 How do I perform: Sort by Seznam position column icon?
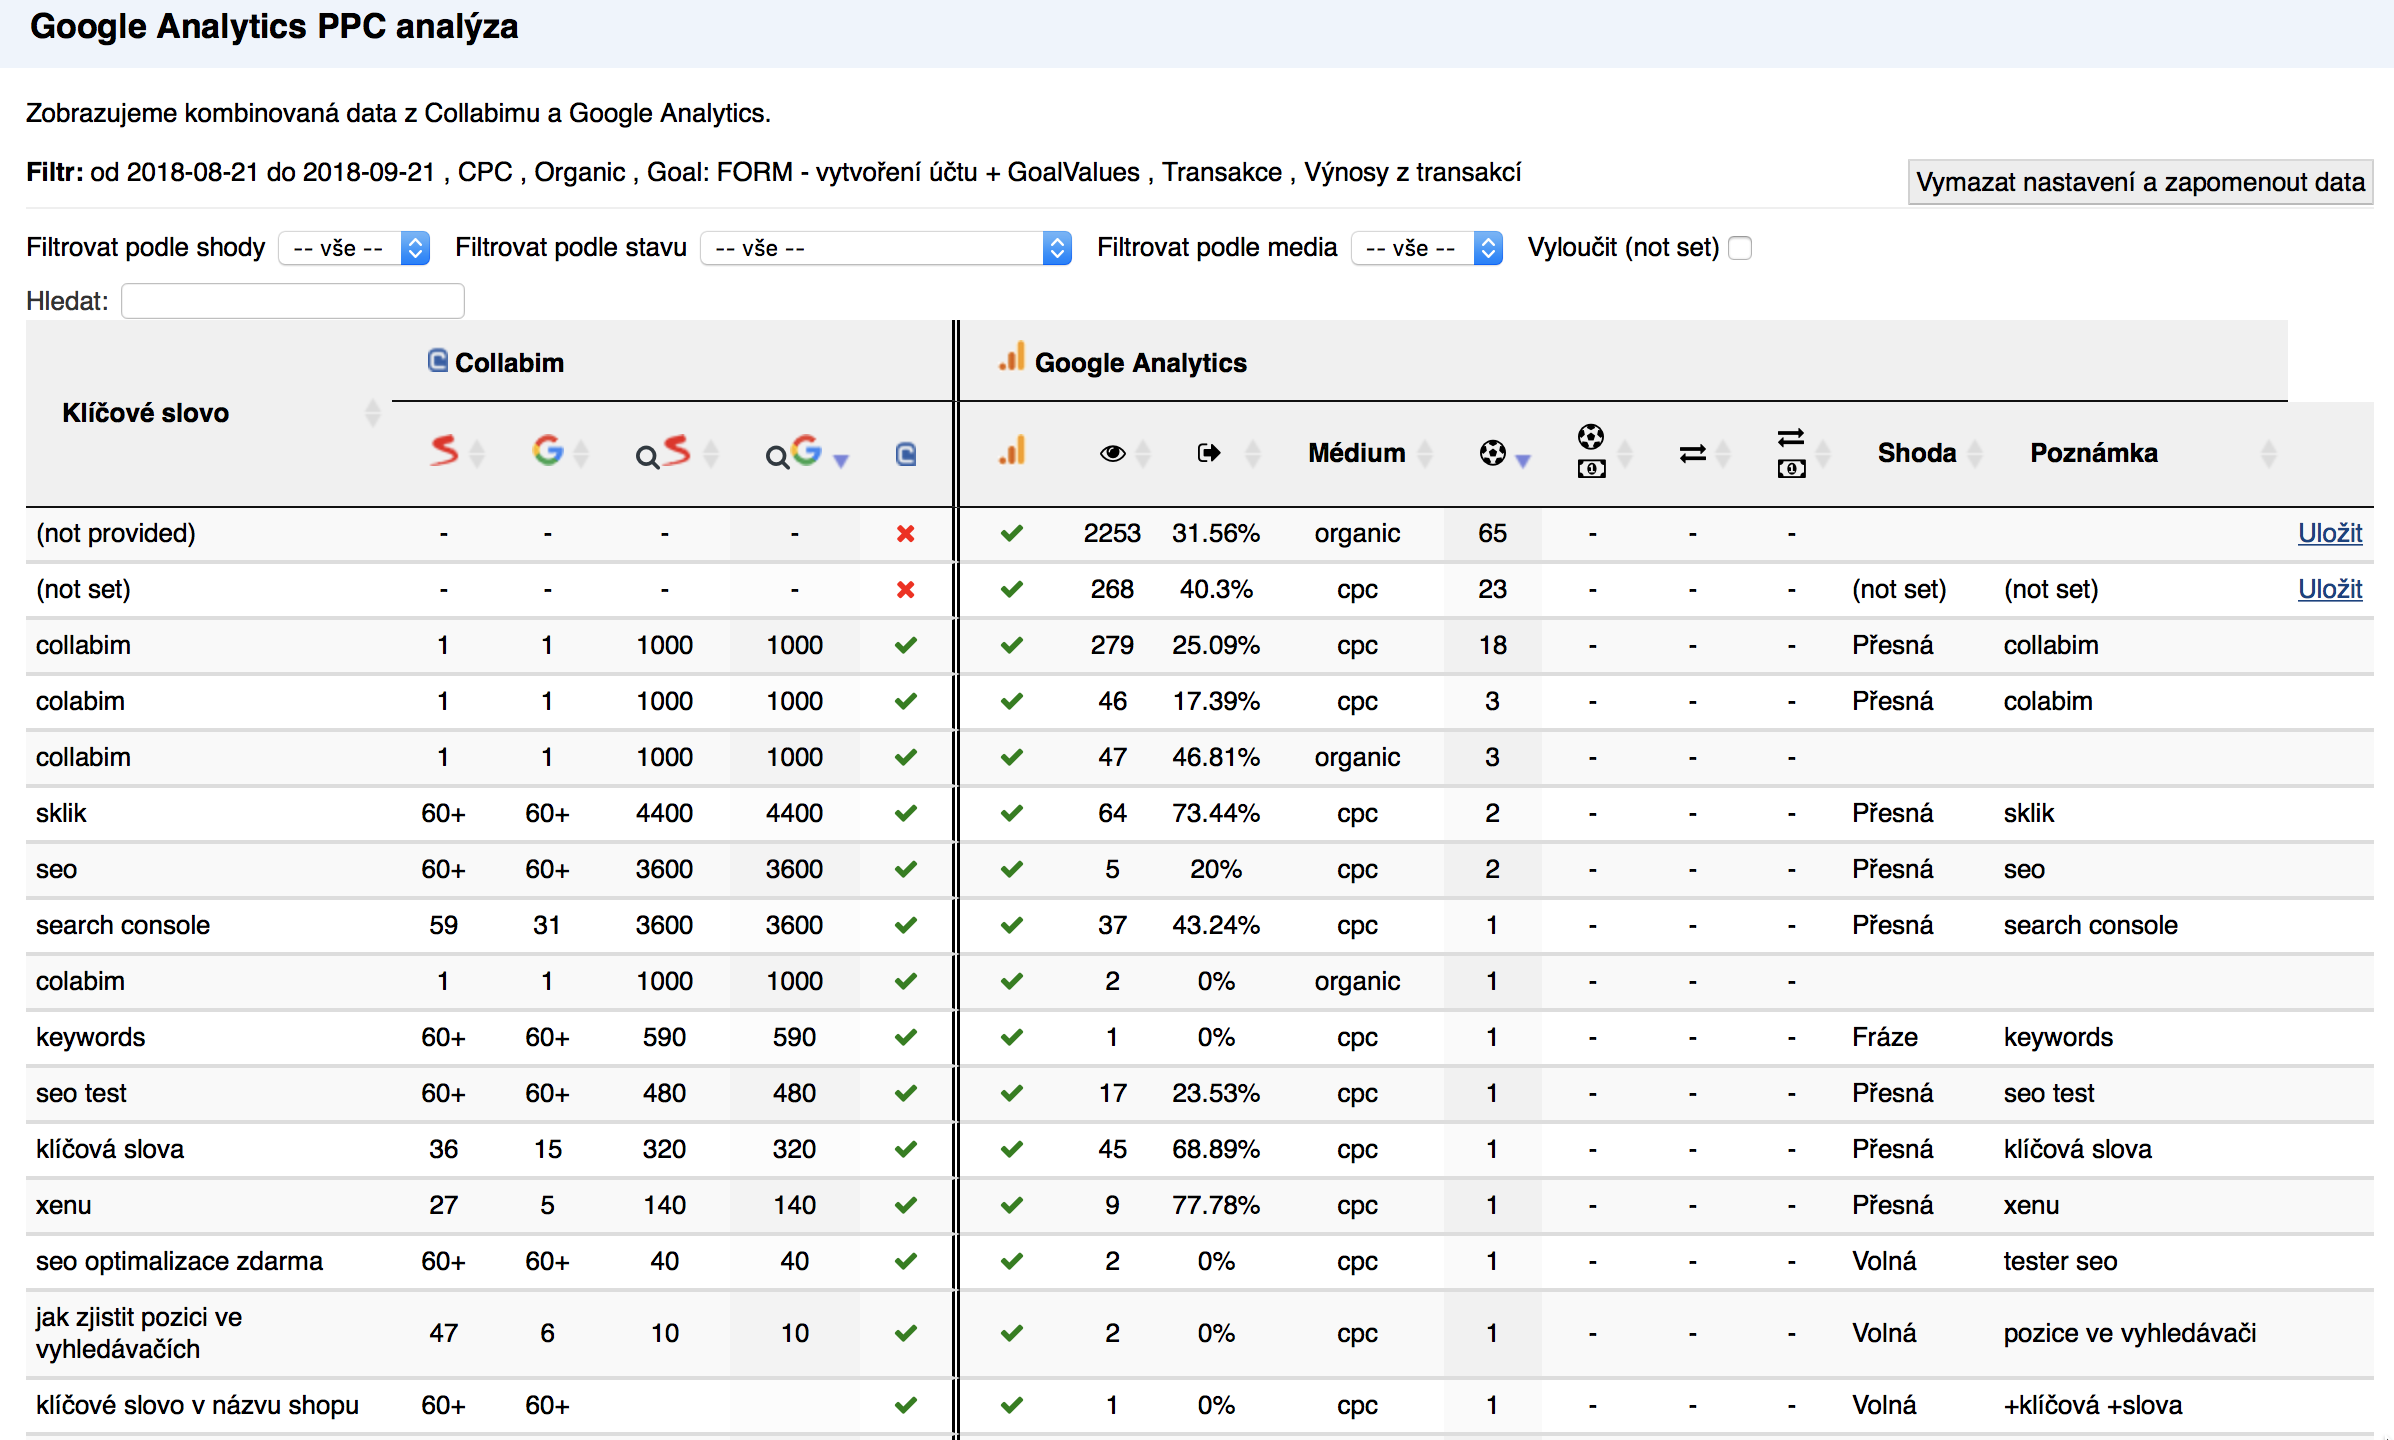444,452
